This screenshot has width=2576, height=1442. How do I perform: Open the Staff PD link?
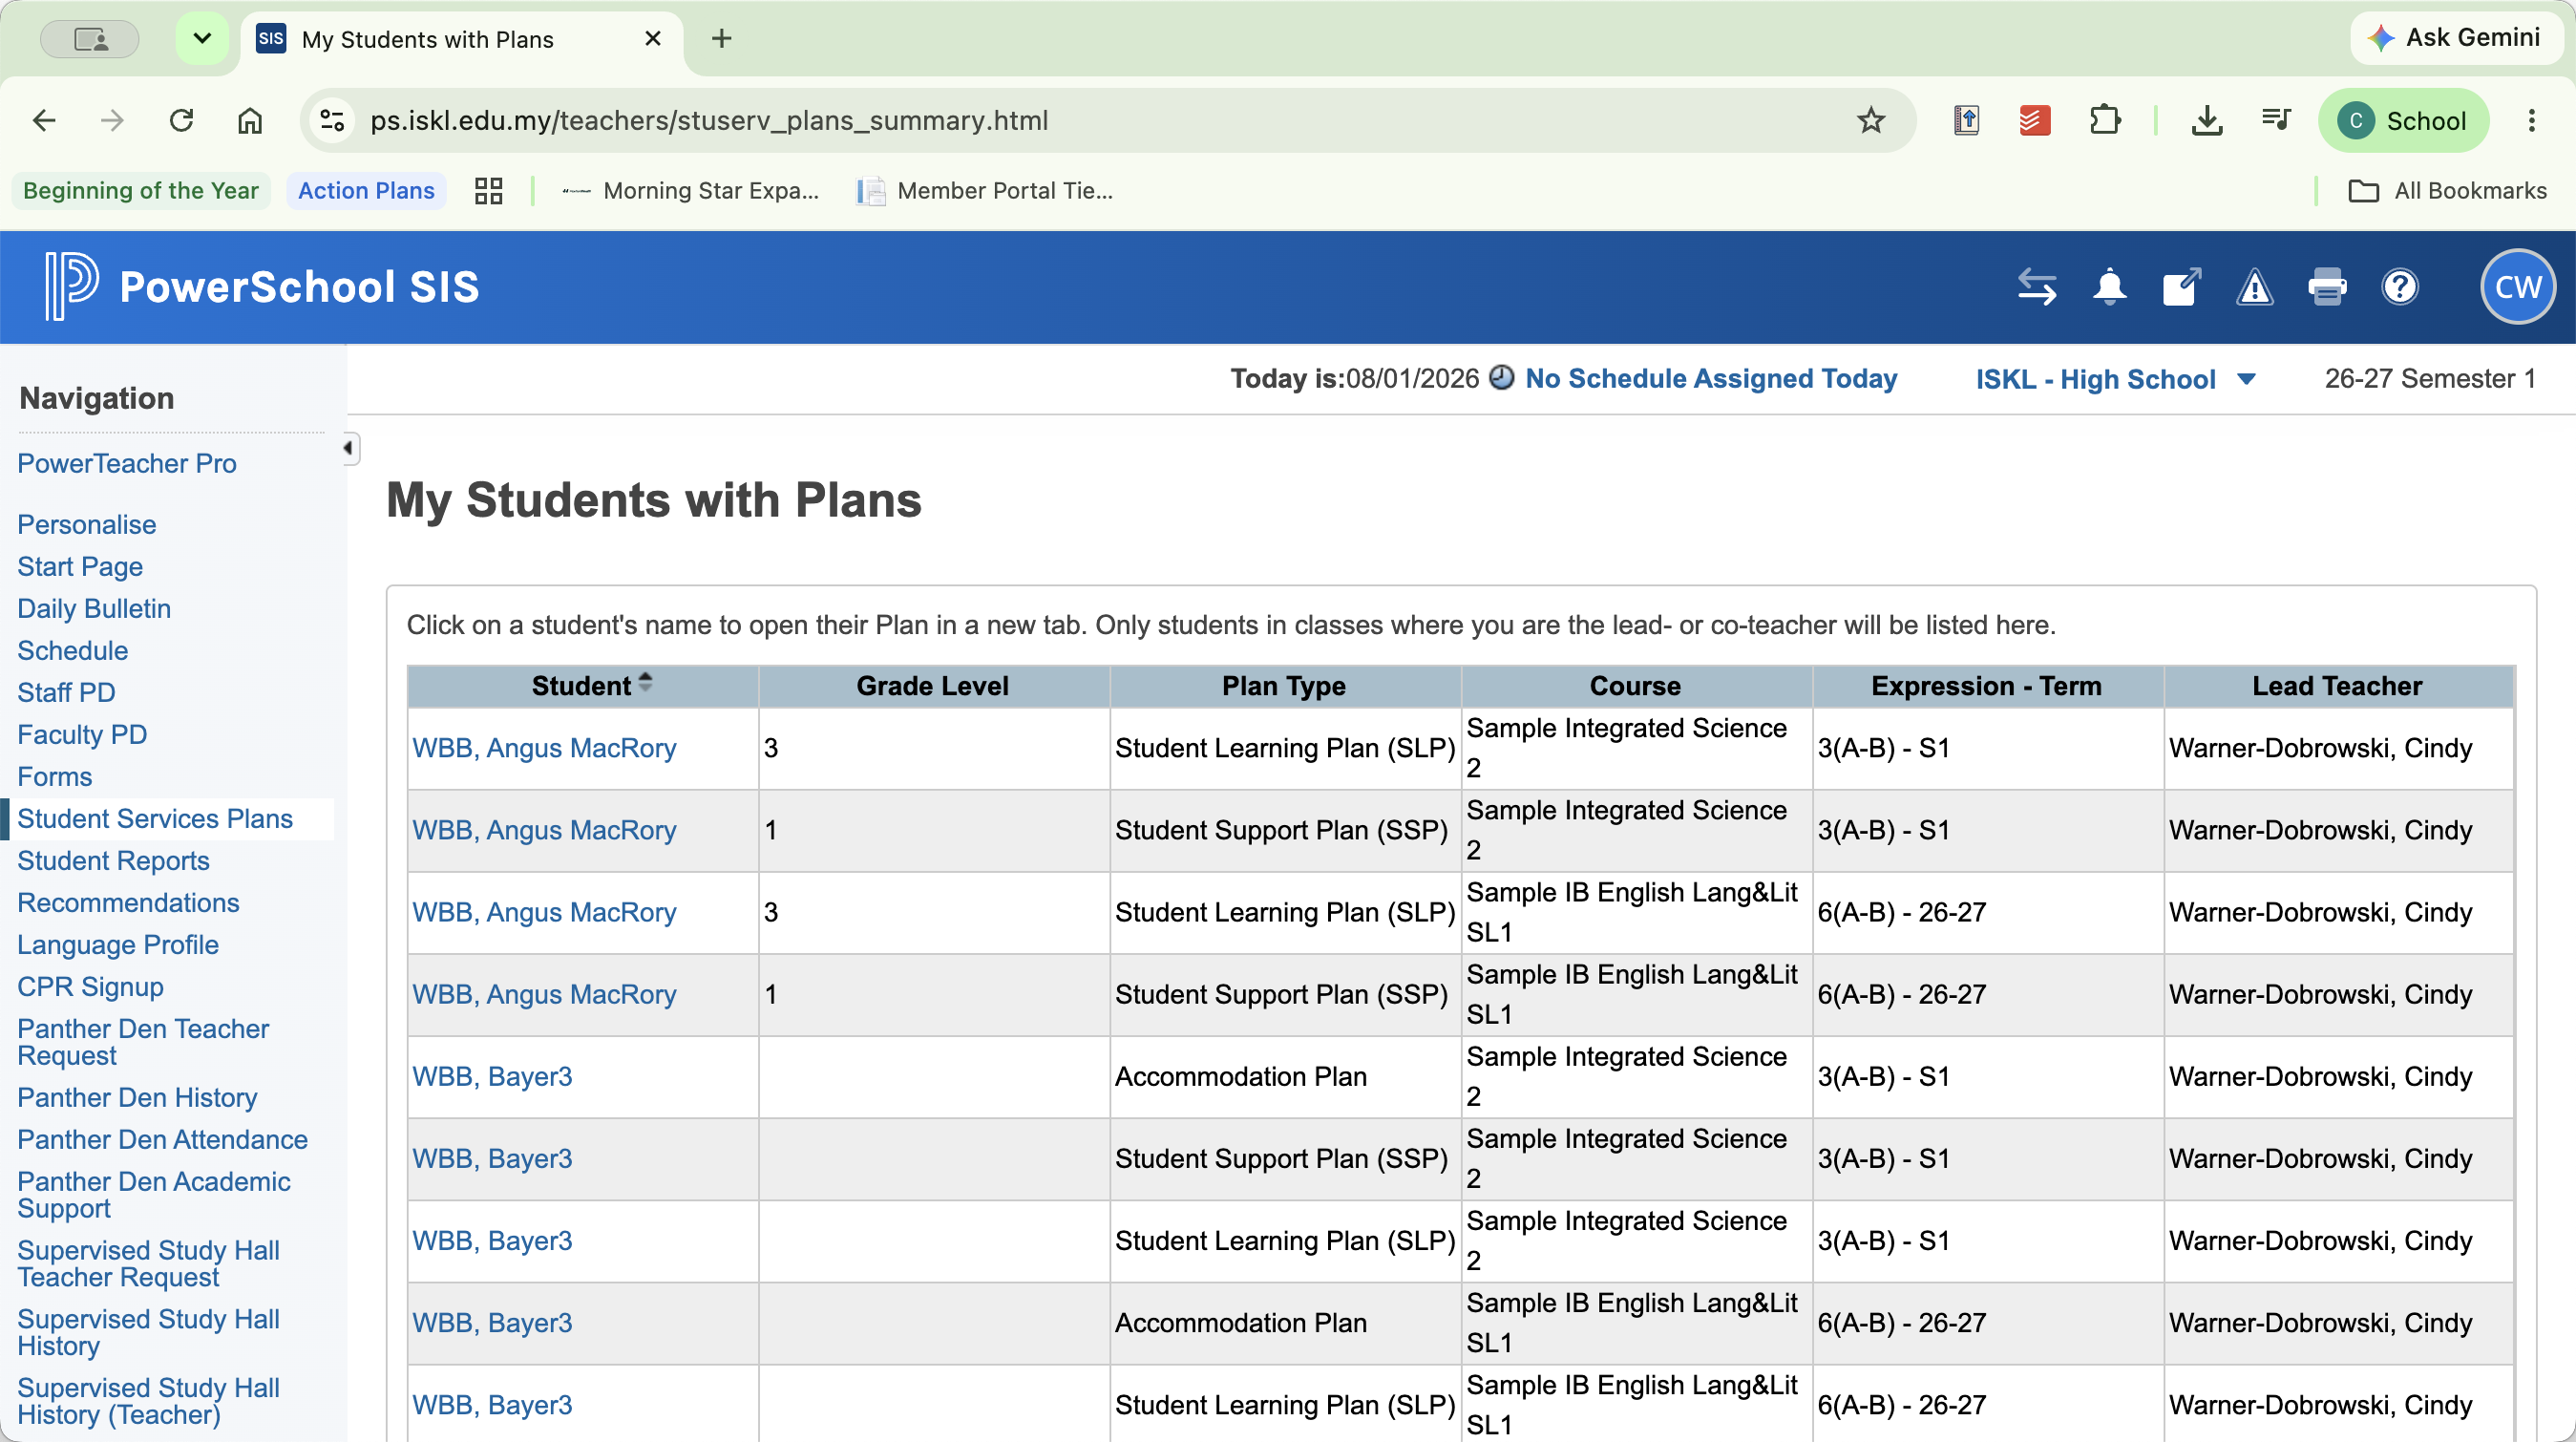[66, 692]
